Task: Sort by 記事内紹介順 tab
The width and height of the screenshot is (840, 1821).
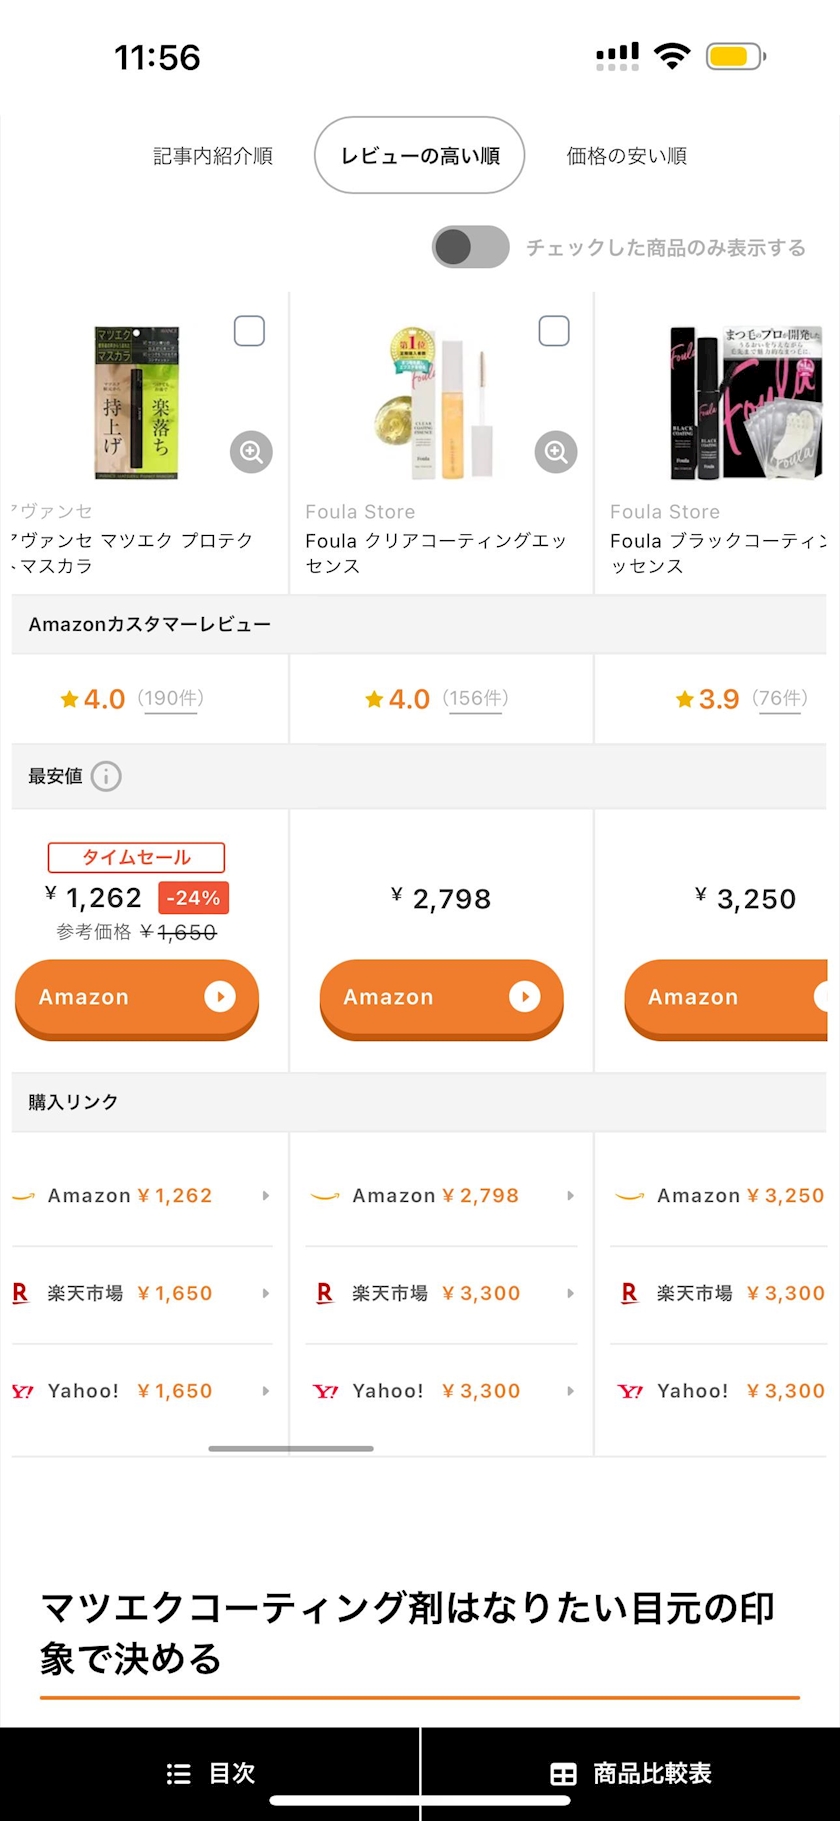Action: 213,156
